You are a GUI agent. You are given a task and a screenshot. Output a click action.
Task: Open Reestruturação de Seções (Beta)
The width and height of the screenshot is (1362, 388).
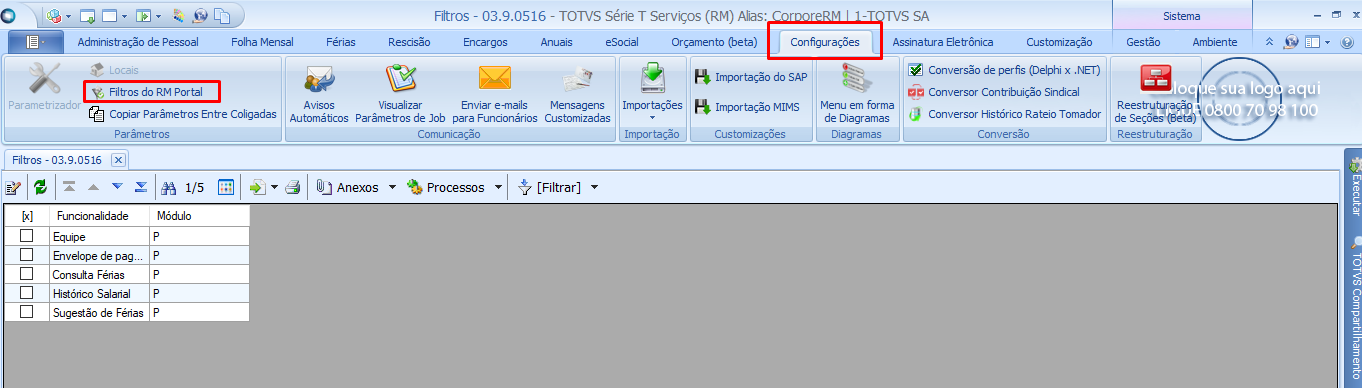(x=1155, y=94)
